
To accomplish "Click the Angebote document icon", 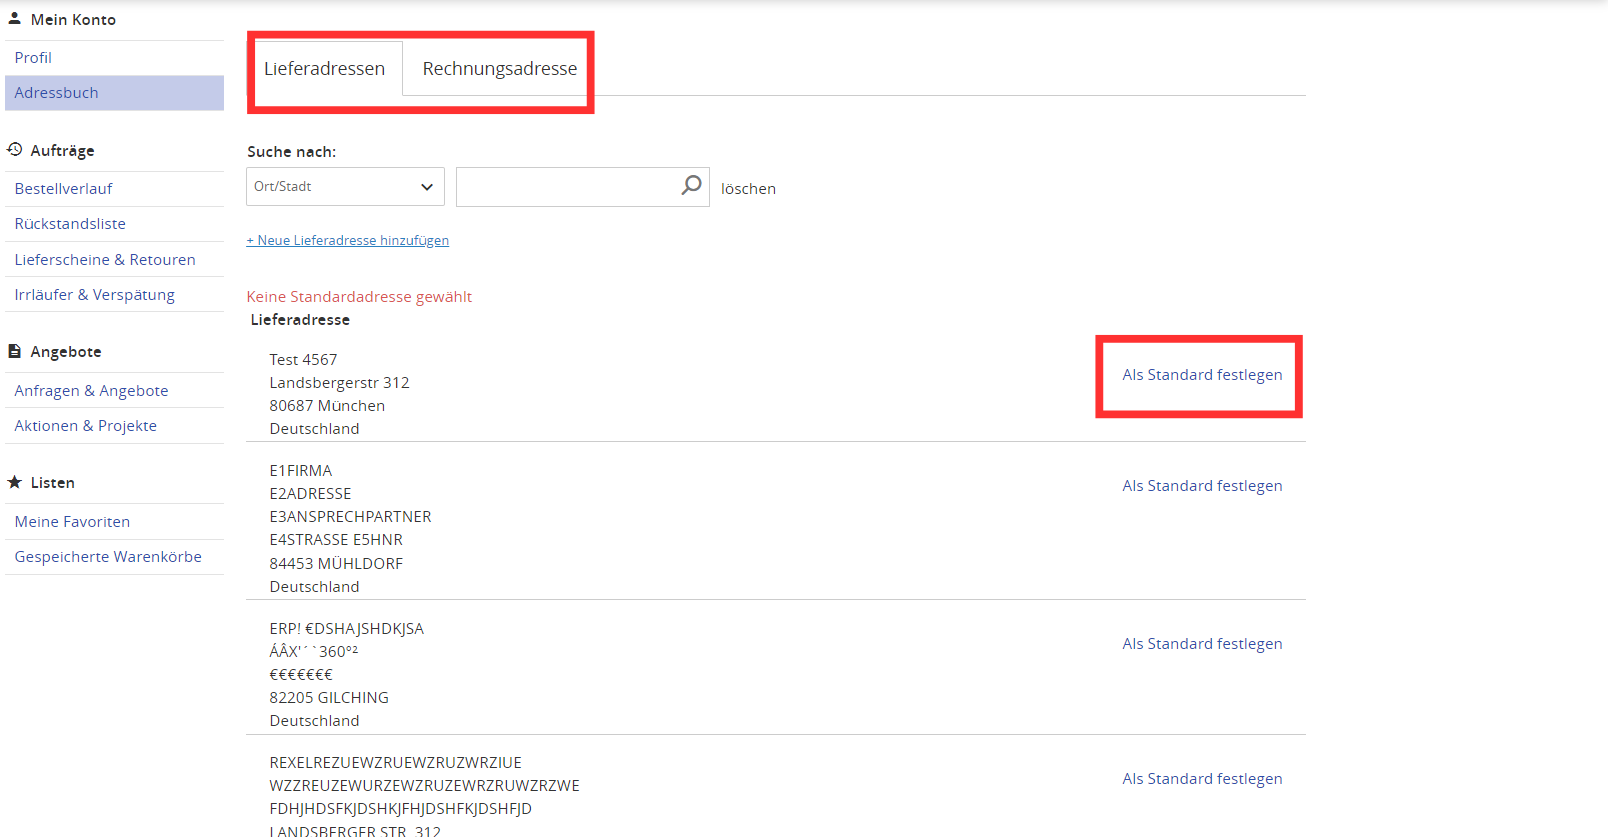I will pos(15,351).
